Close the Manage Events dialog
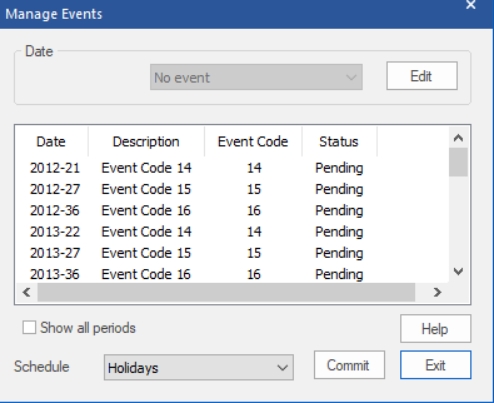 [470, 5]
